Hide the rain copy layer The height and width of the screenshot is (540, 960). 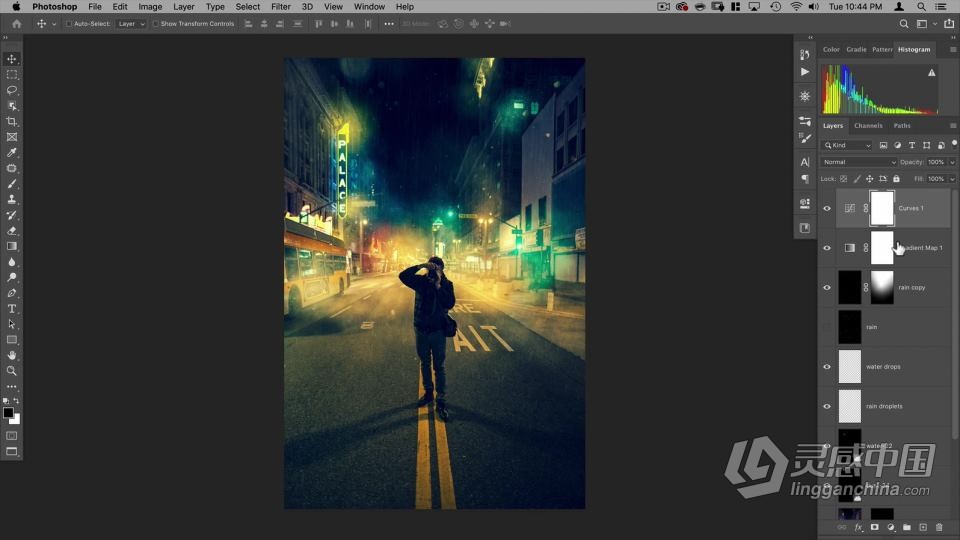tap(827, 287)
